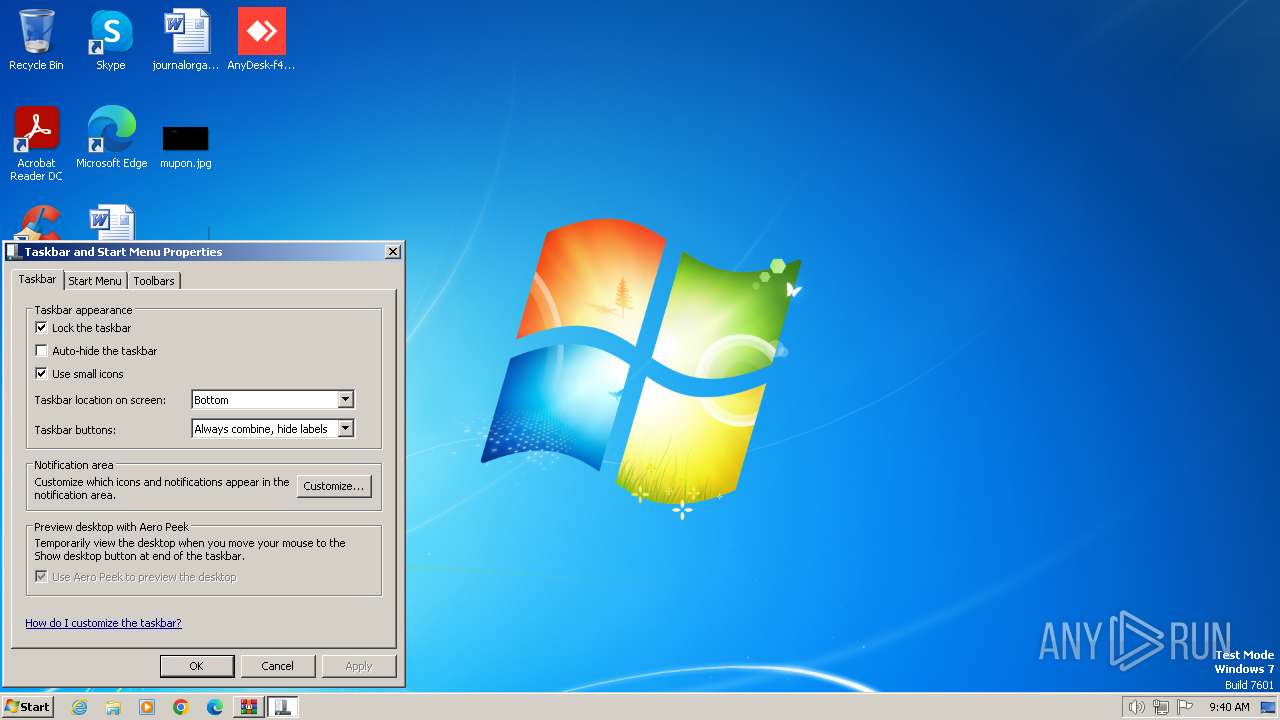Click the Use Aero Peek checkbox
Viewport: 1280px width, 720px height.
tap(41, 577)
